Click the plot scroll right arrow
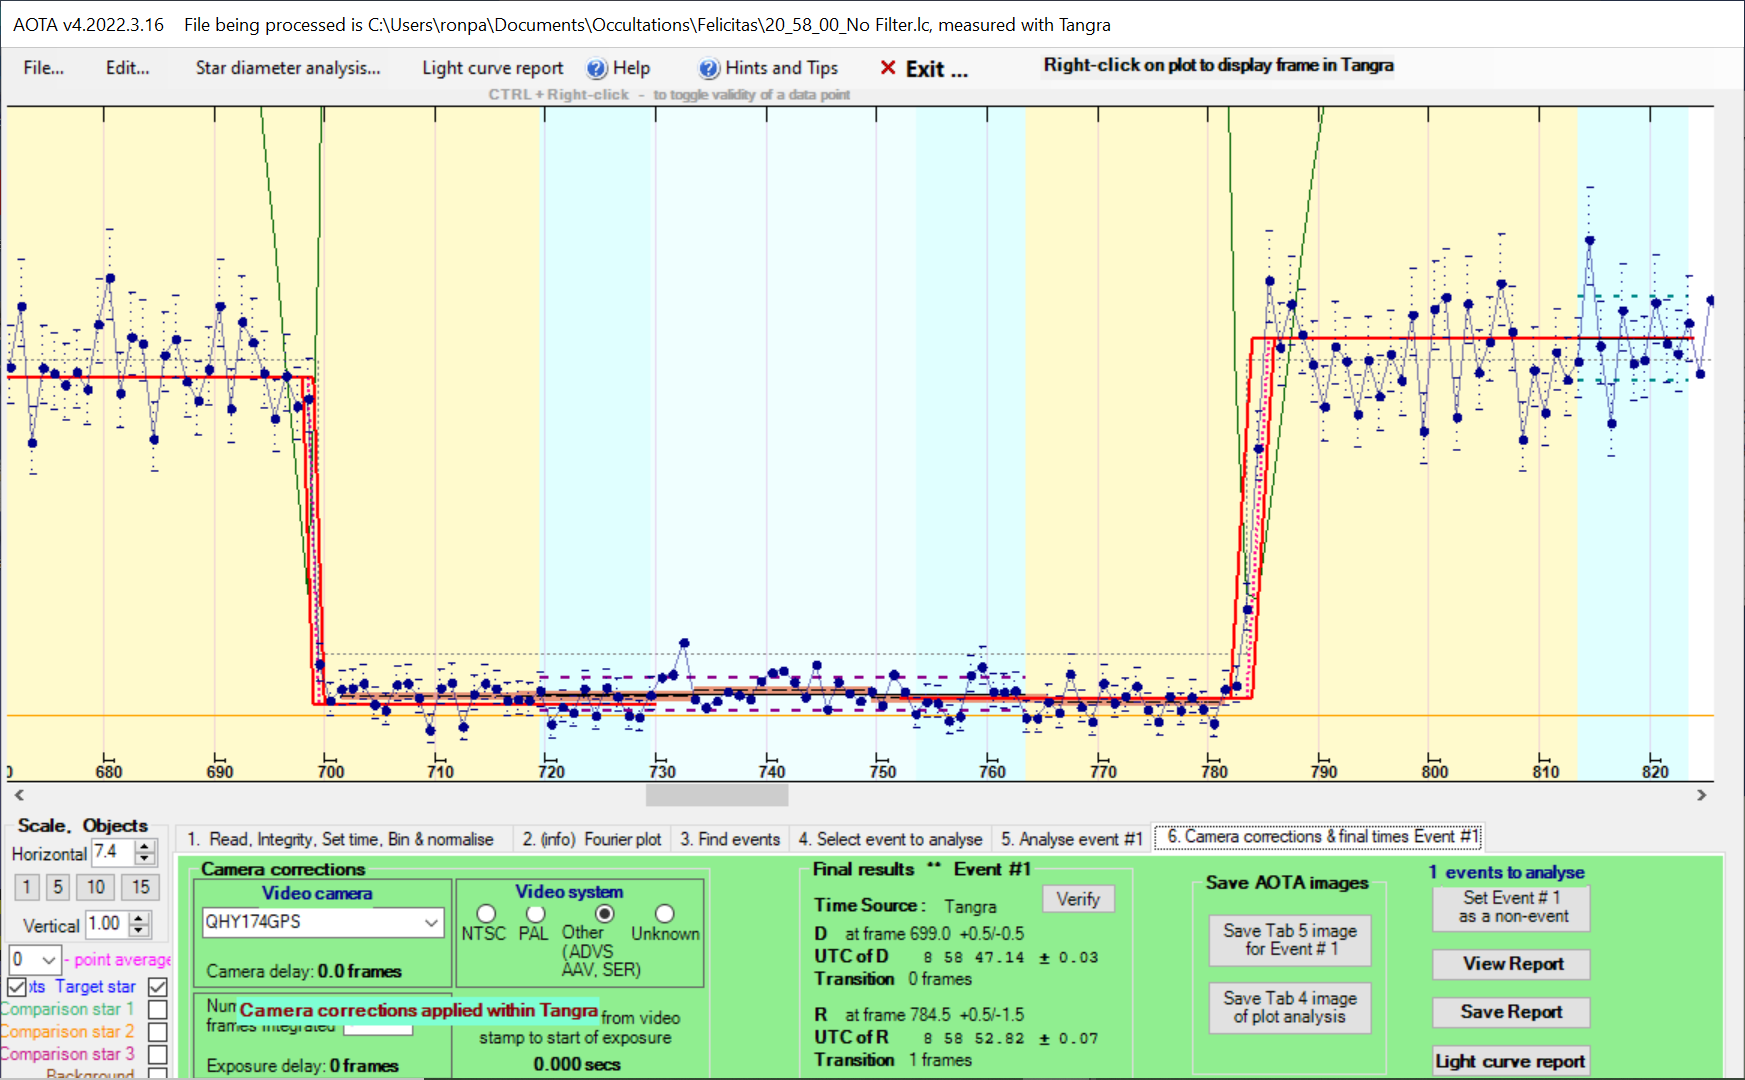 [x=1702, y=795]
